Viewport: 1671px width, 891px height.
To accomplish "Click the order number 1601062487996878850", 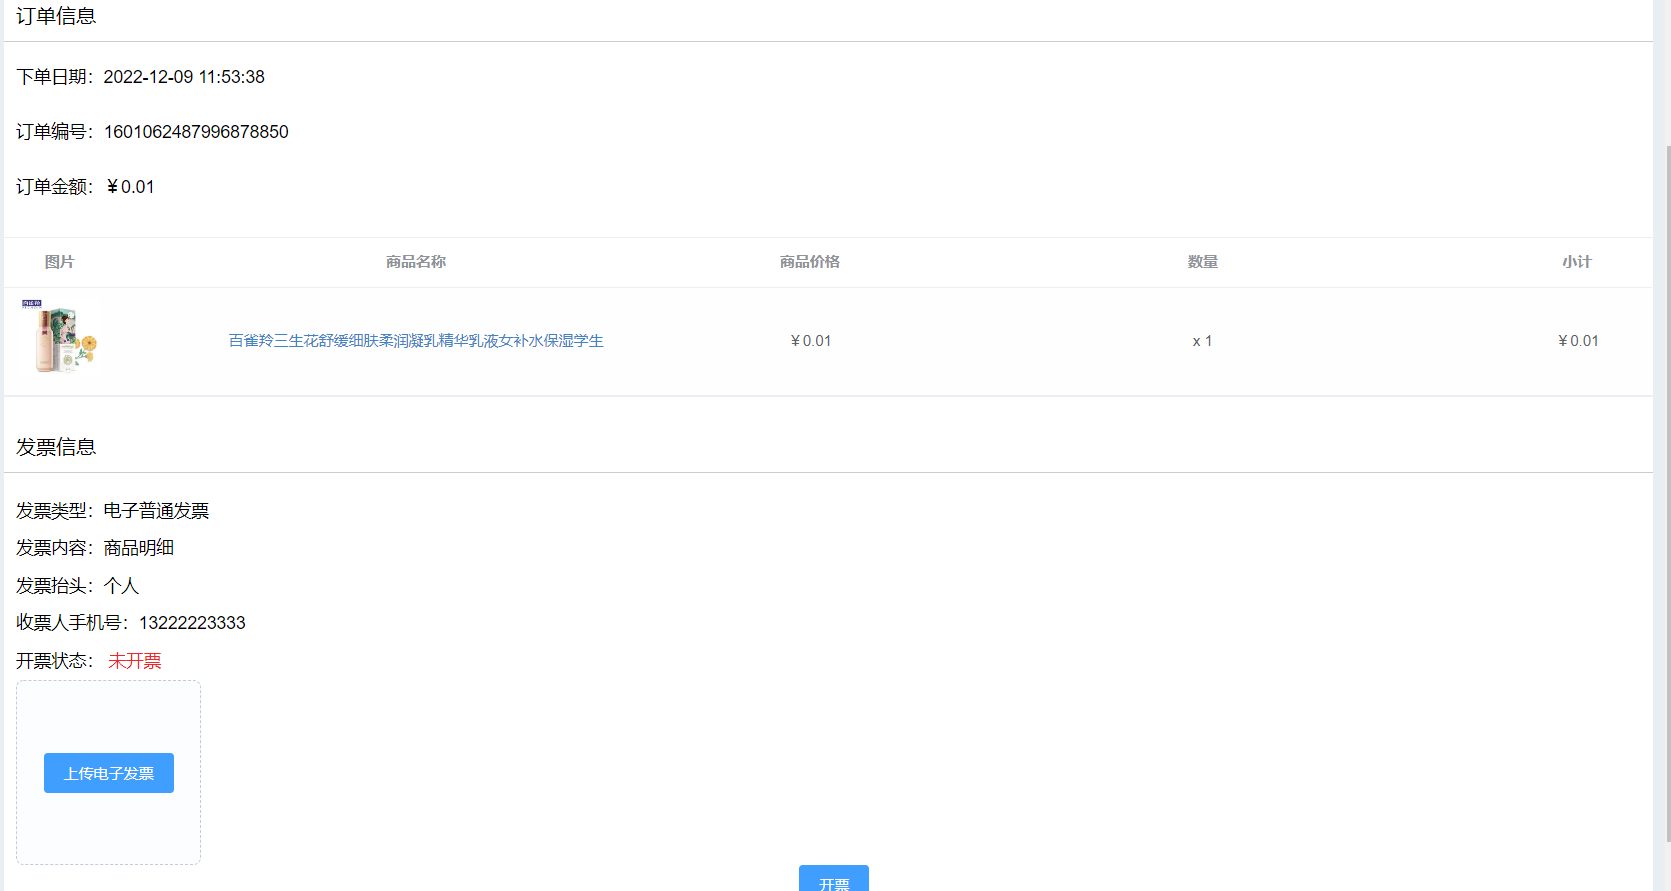I will click(x=196, y=132).
